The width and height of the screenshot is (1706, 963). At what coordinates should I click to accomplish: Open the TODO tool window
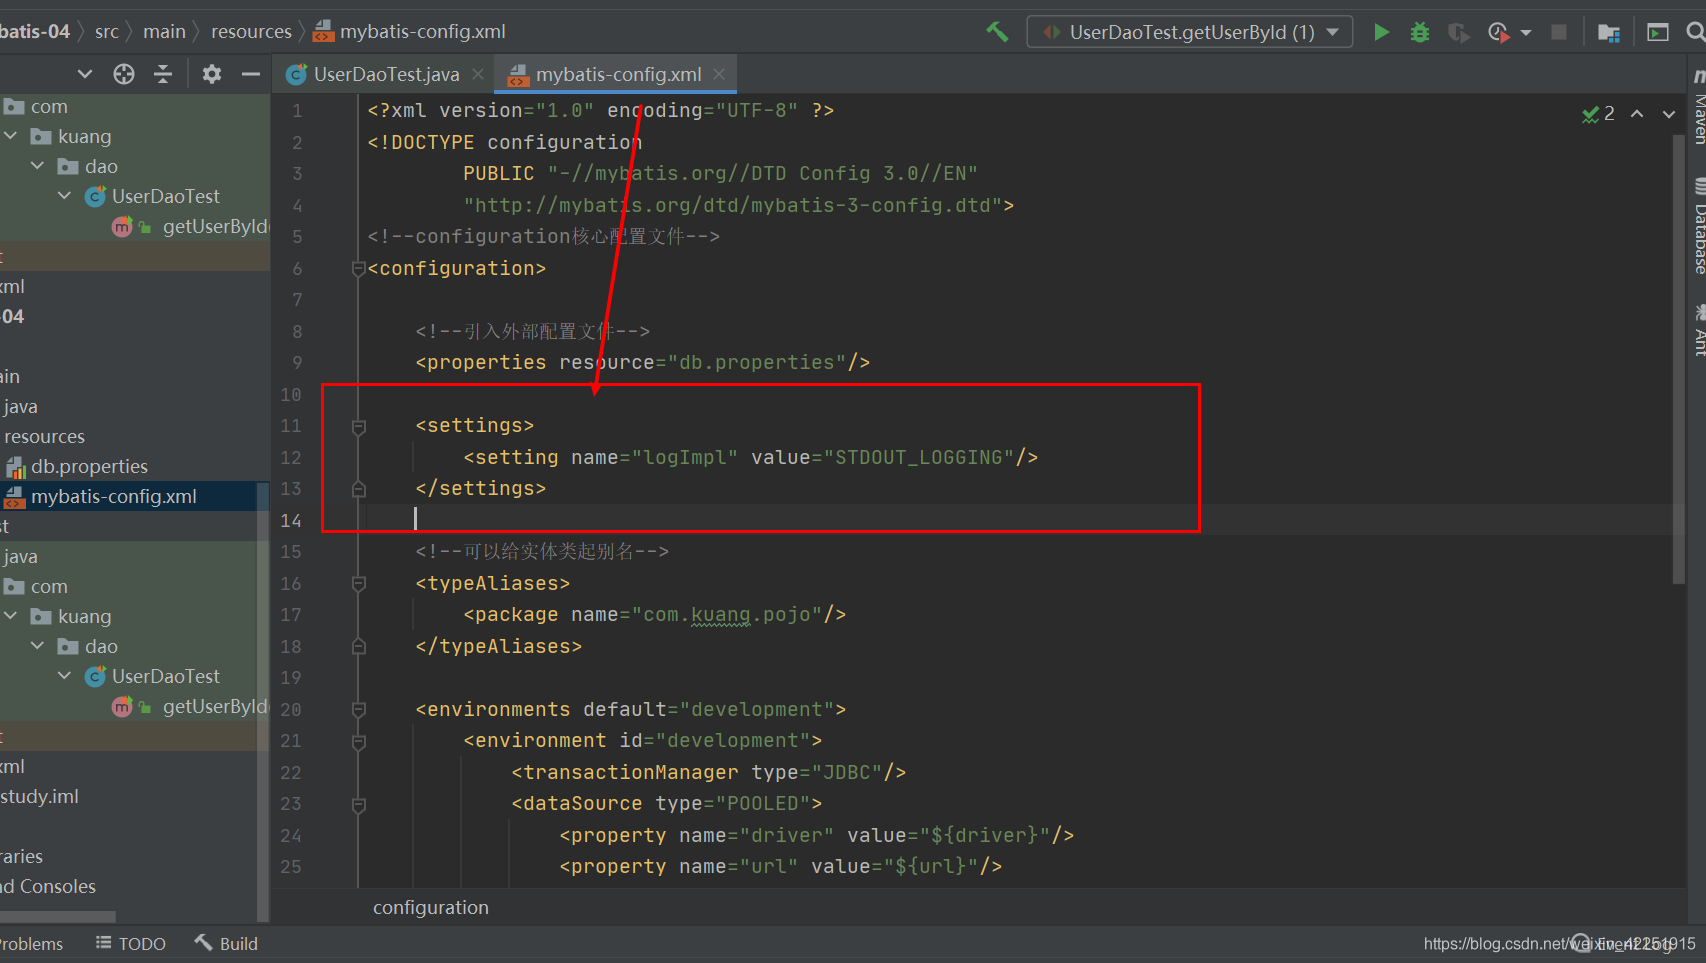click(x=131, y=943)
